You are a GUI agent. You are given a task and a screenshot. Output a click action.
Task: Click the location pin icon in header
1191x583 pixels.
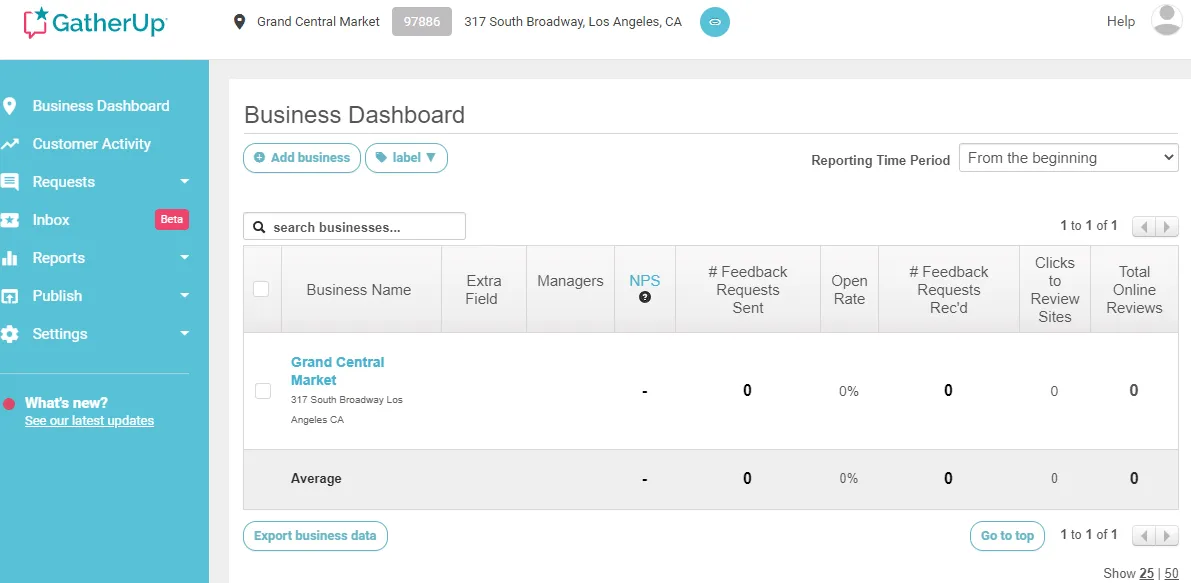point(239,22)
